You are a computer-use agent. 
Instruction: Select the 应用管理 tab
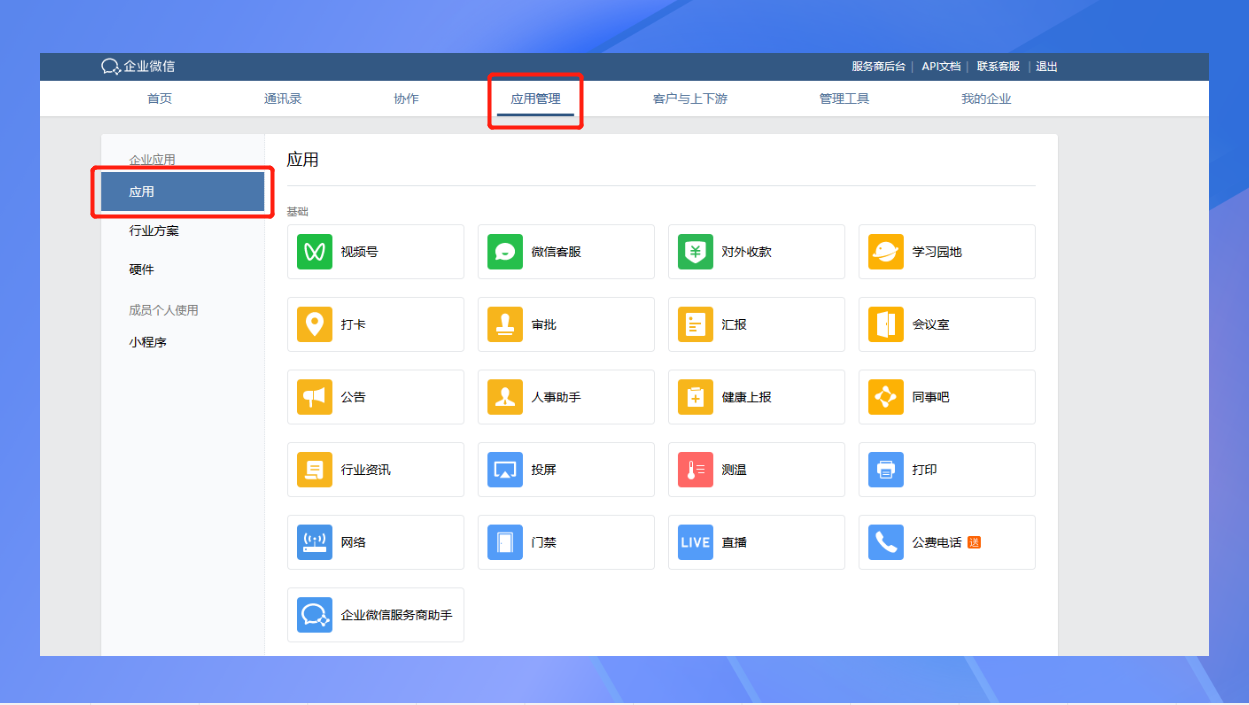[535, 99]
